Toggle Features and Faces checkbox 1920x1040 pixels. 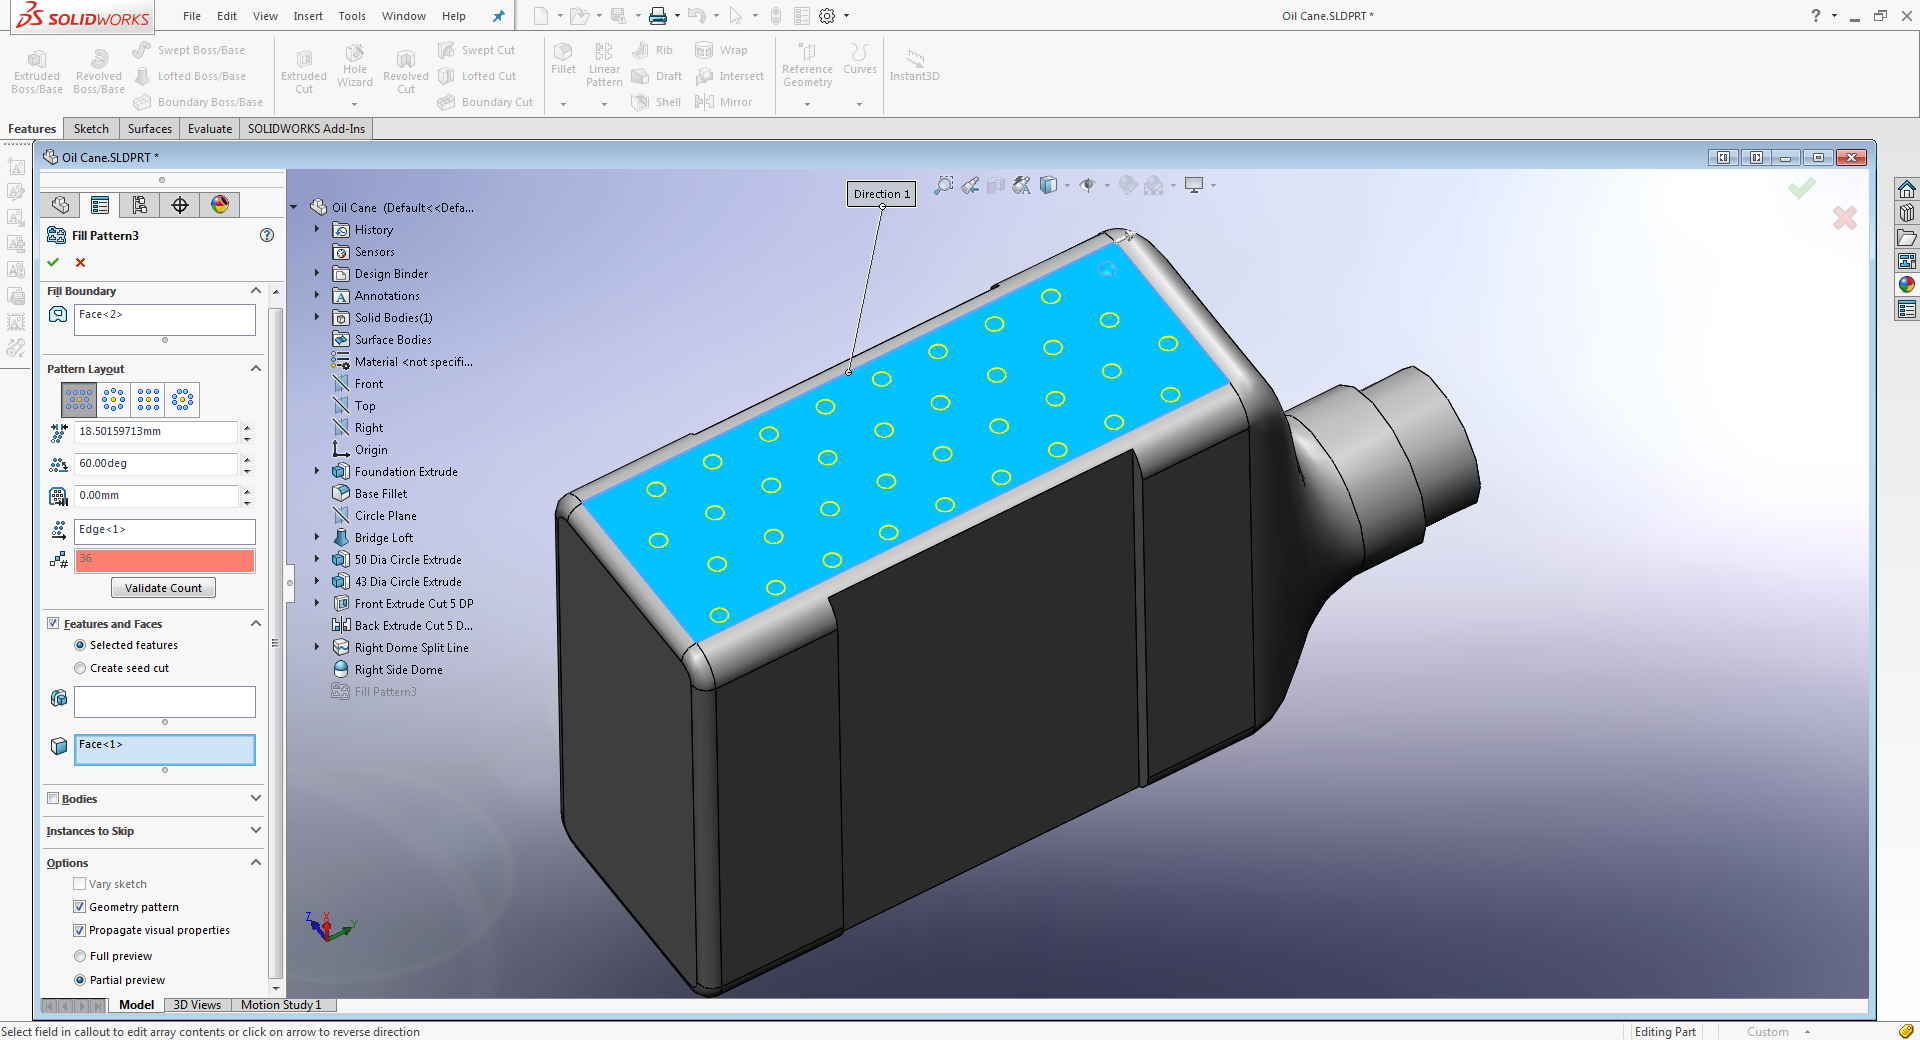pos(53,623)
